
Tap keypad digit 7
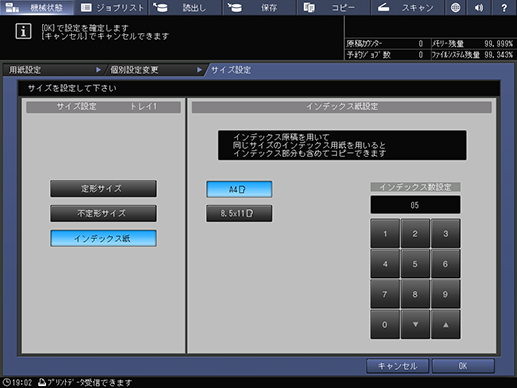(x=385, y=294)
